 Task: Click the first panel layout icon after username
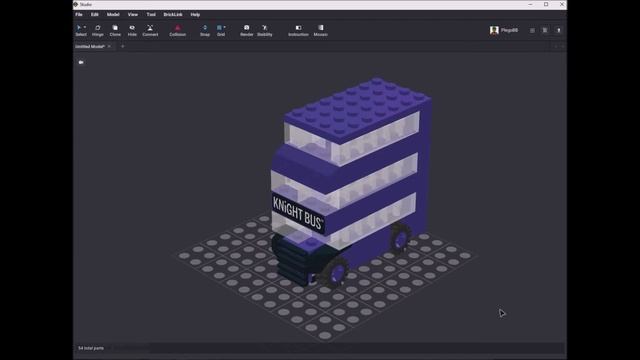click(x=532, y=30)
